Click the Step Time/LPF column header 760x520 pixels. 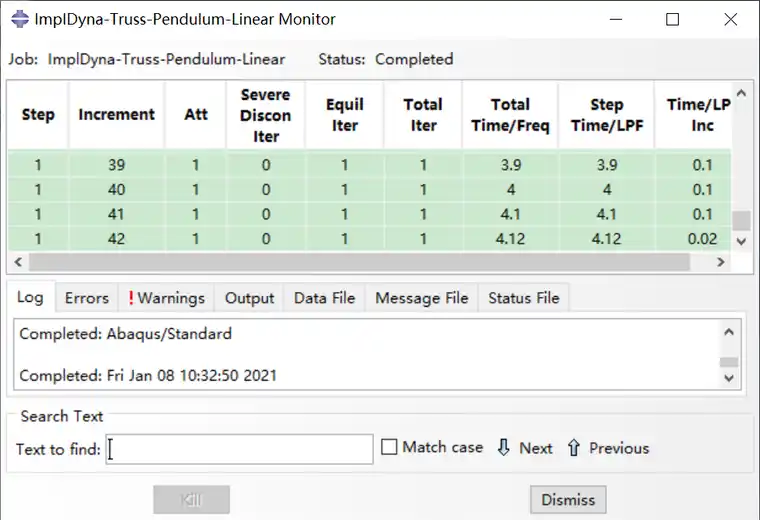coord(606,115)
